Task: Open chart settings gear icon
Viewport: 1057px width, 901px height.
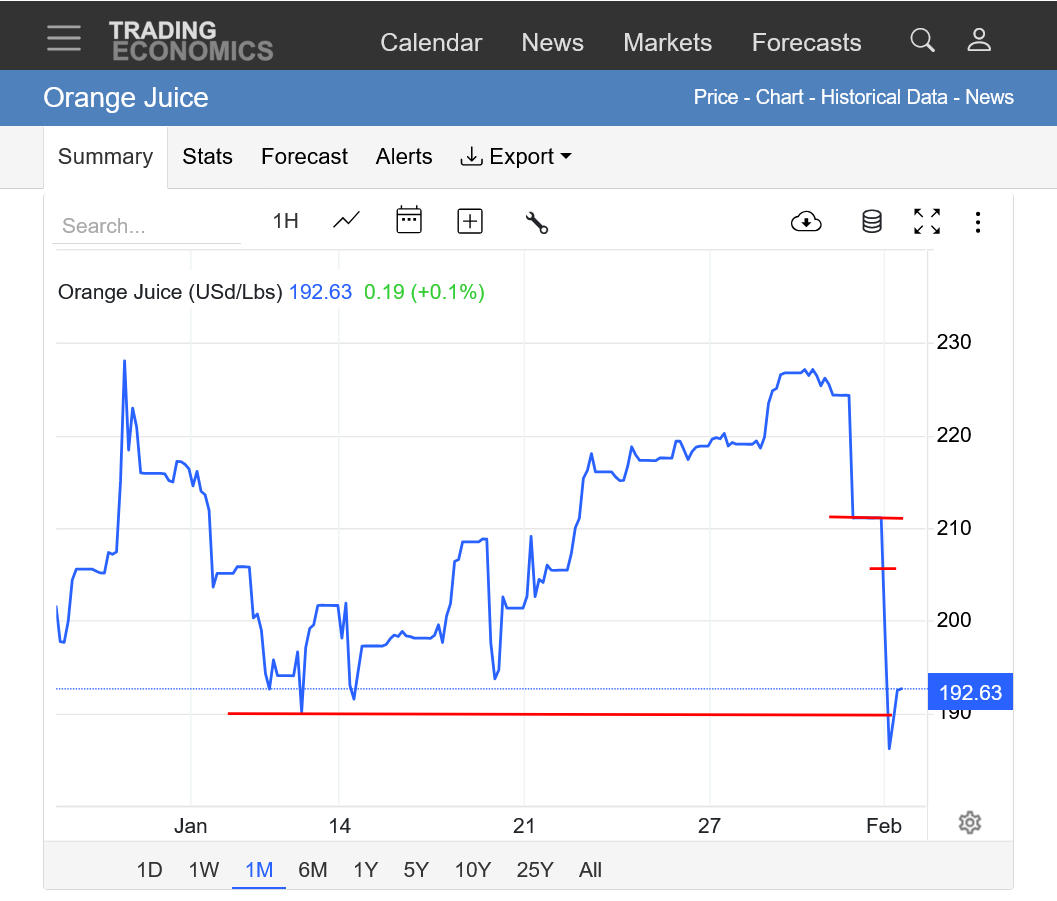Action: coord(969,823)
